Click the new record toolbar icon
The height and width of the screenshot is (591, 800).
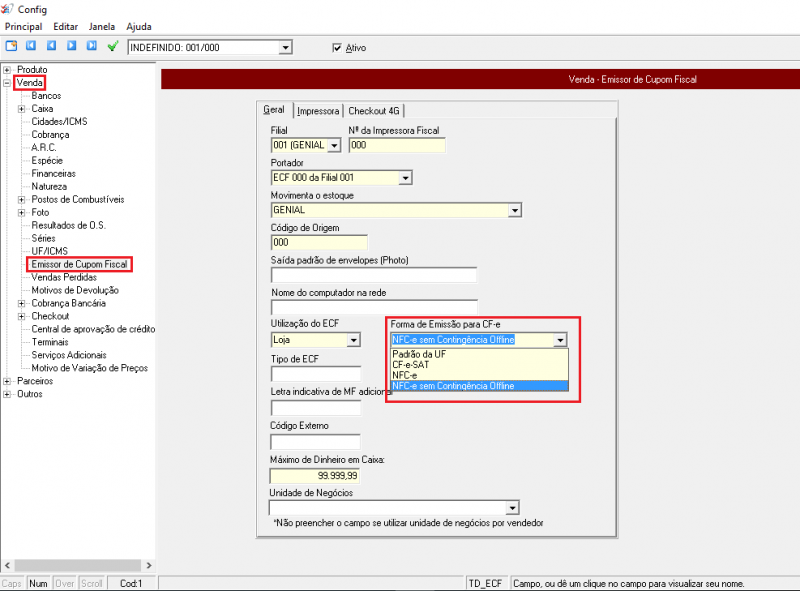pos(11,46)
